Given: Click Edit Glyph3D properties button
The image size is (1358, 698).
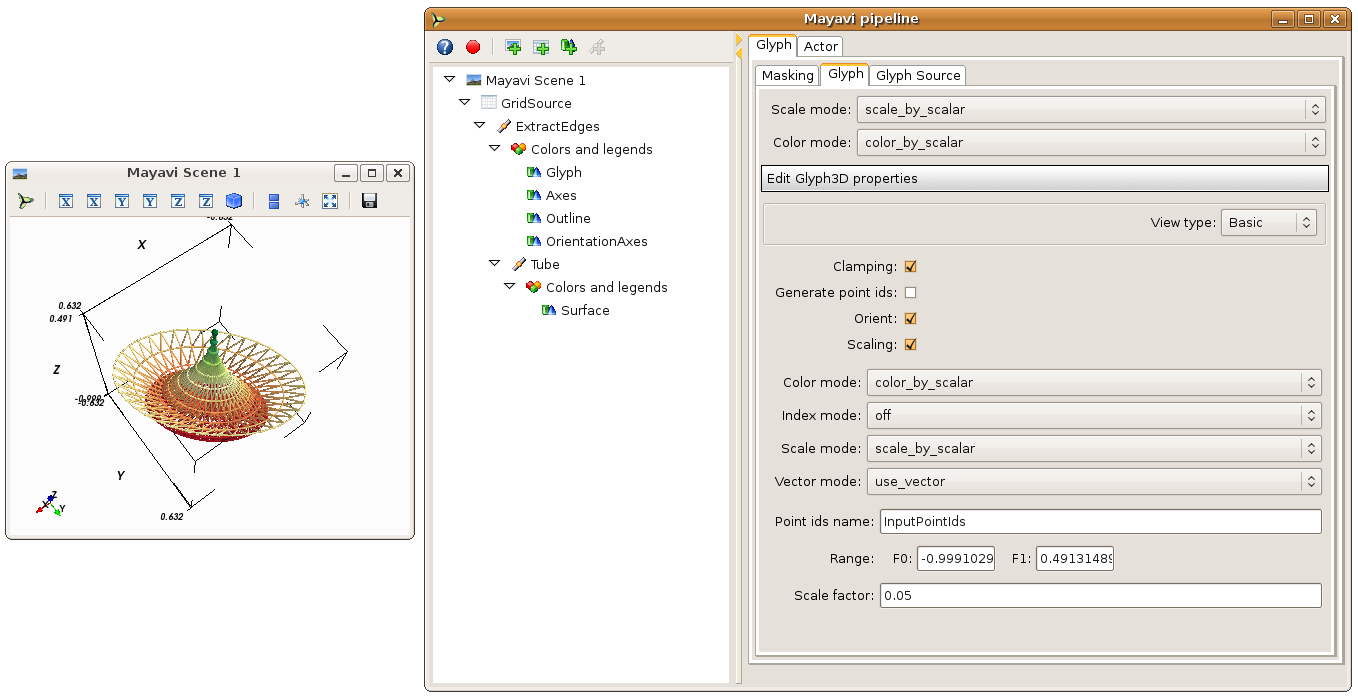Looking at the screenshot, I should coord(1045,178).
